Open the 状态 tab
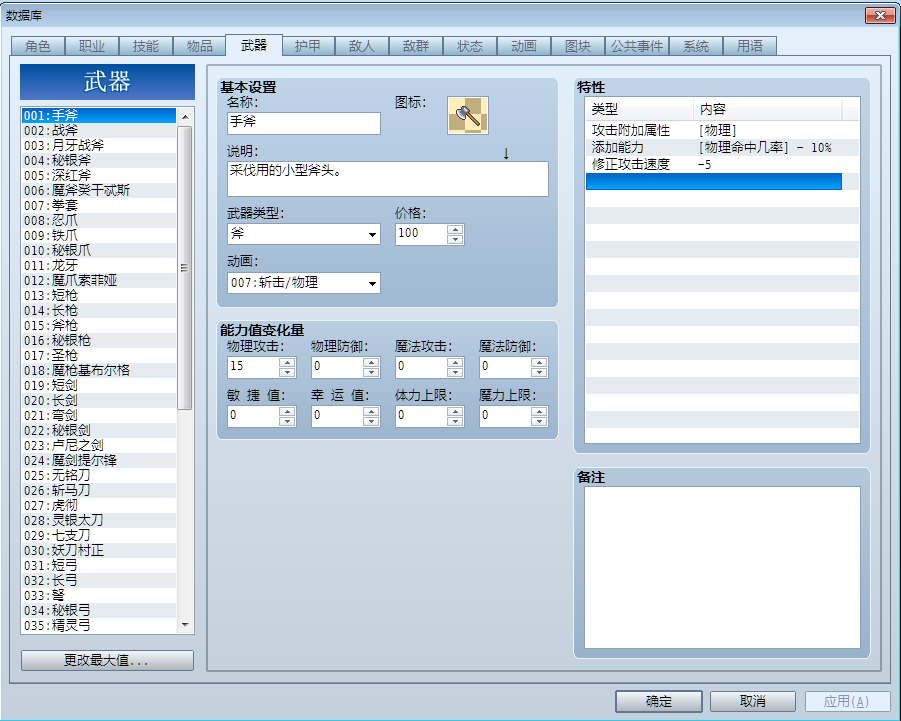The image size is (901, 721). coord(470,46)
